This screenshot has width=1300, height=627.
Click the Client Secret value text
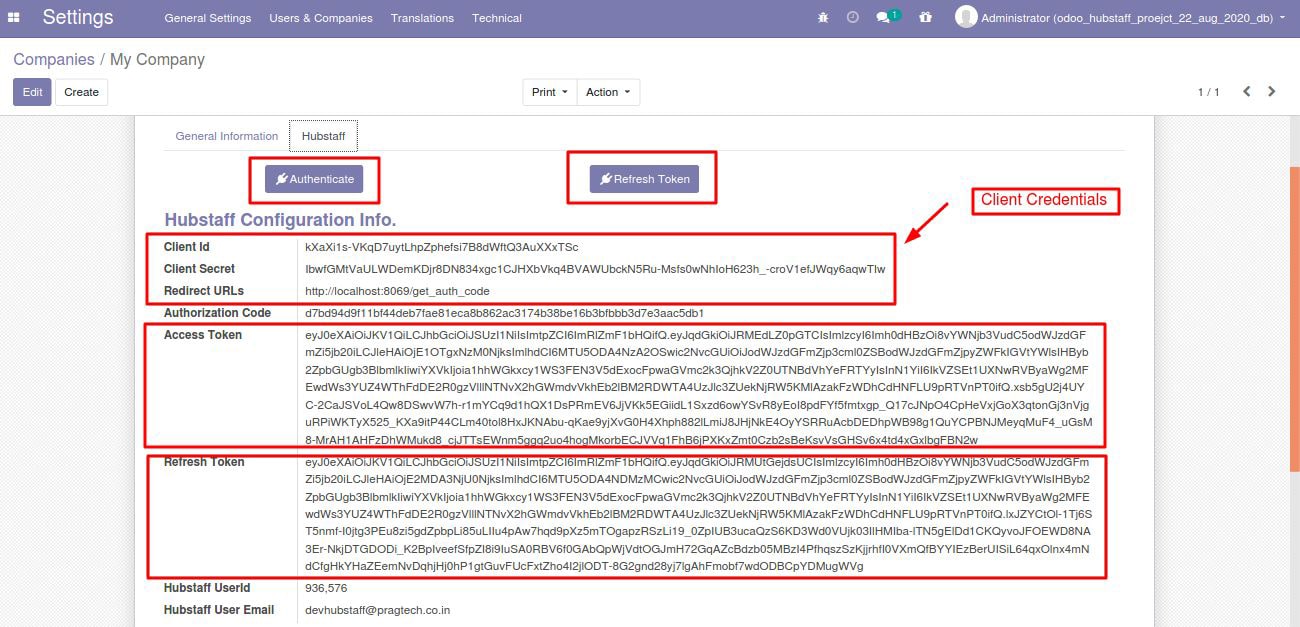(x=595, y=269)
